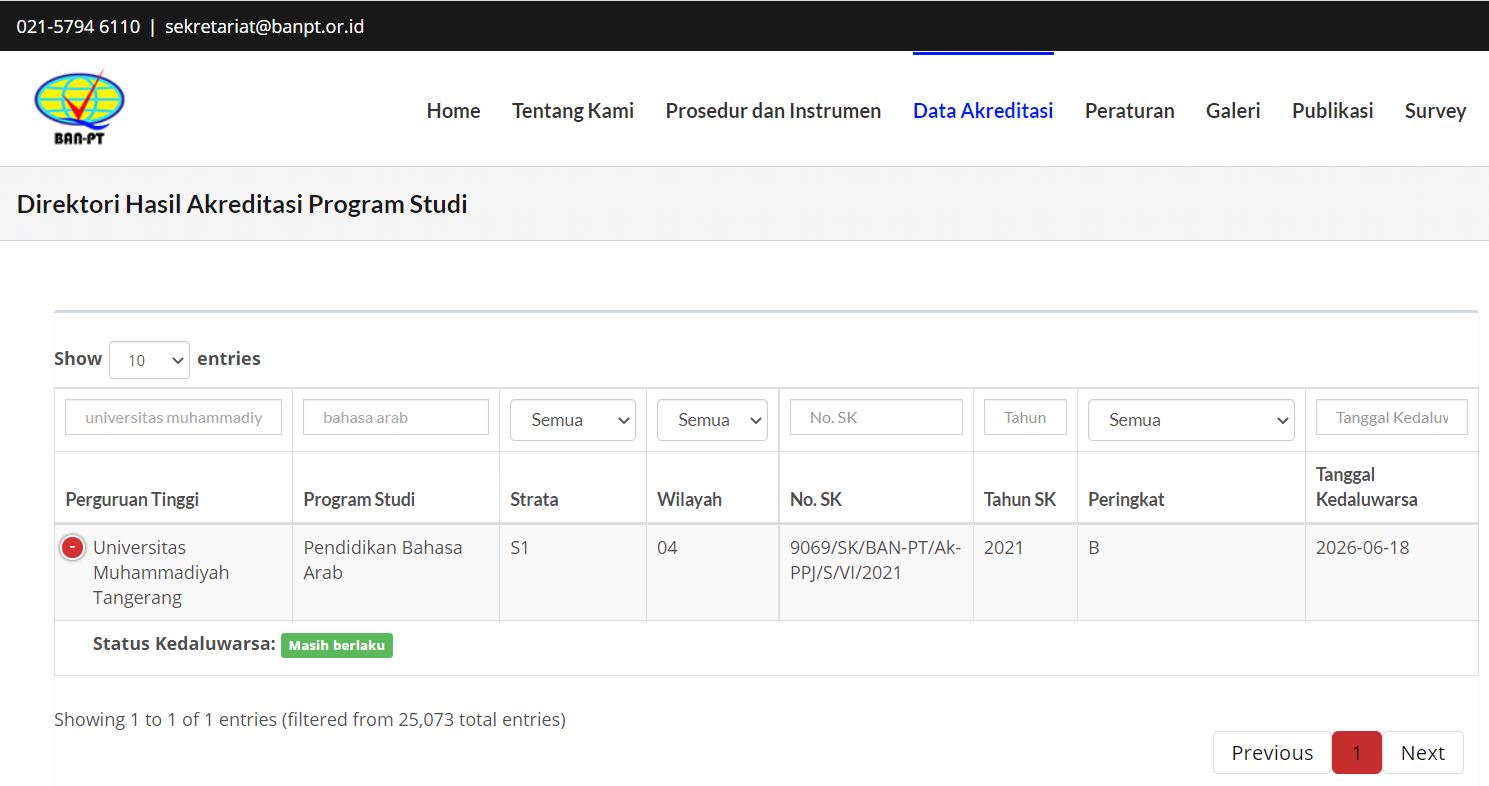Click the BAN-PT logo
Viewport: 1489px width, 786px height.
tap(79, 108)
